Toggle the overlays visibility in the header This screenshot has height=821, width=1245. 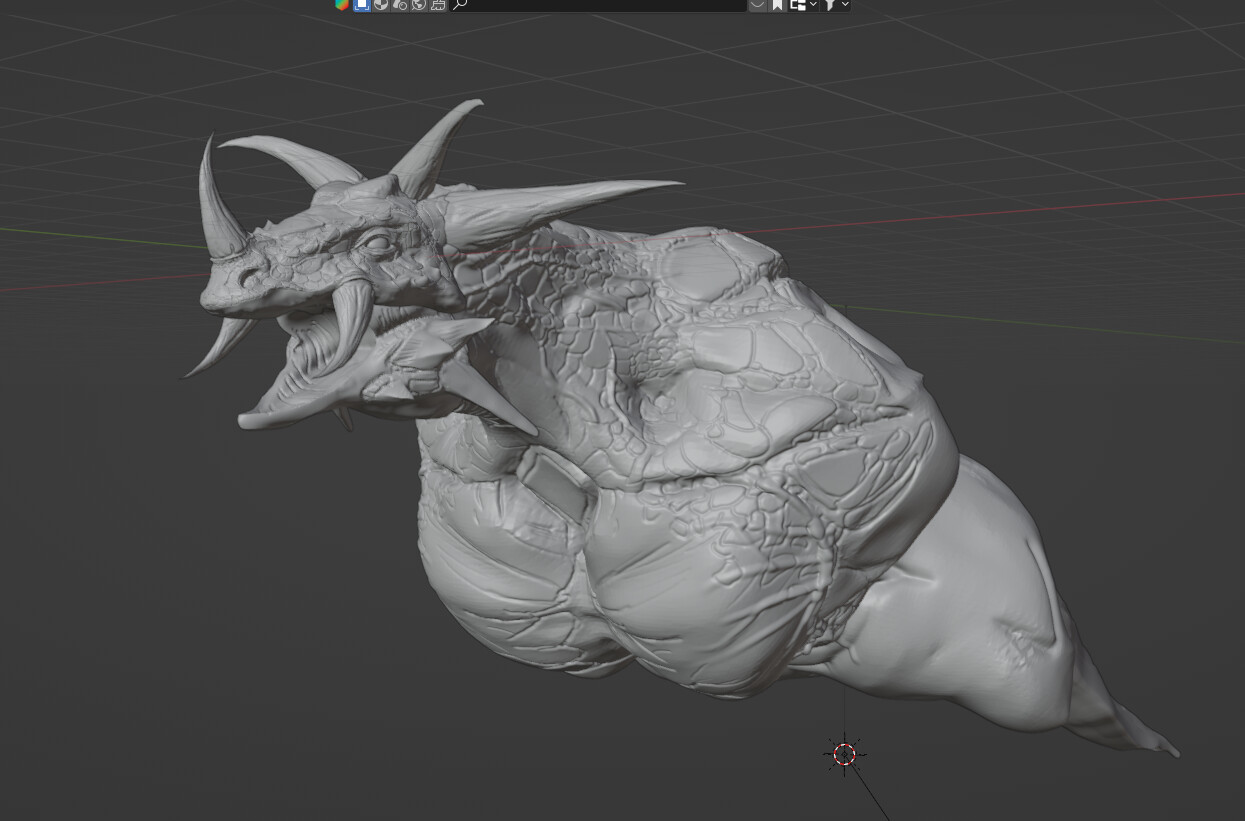pyautogui.click(x=796, y=5)
